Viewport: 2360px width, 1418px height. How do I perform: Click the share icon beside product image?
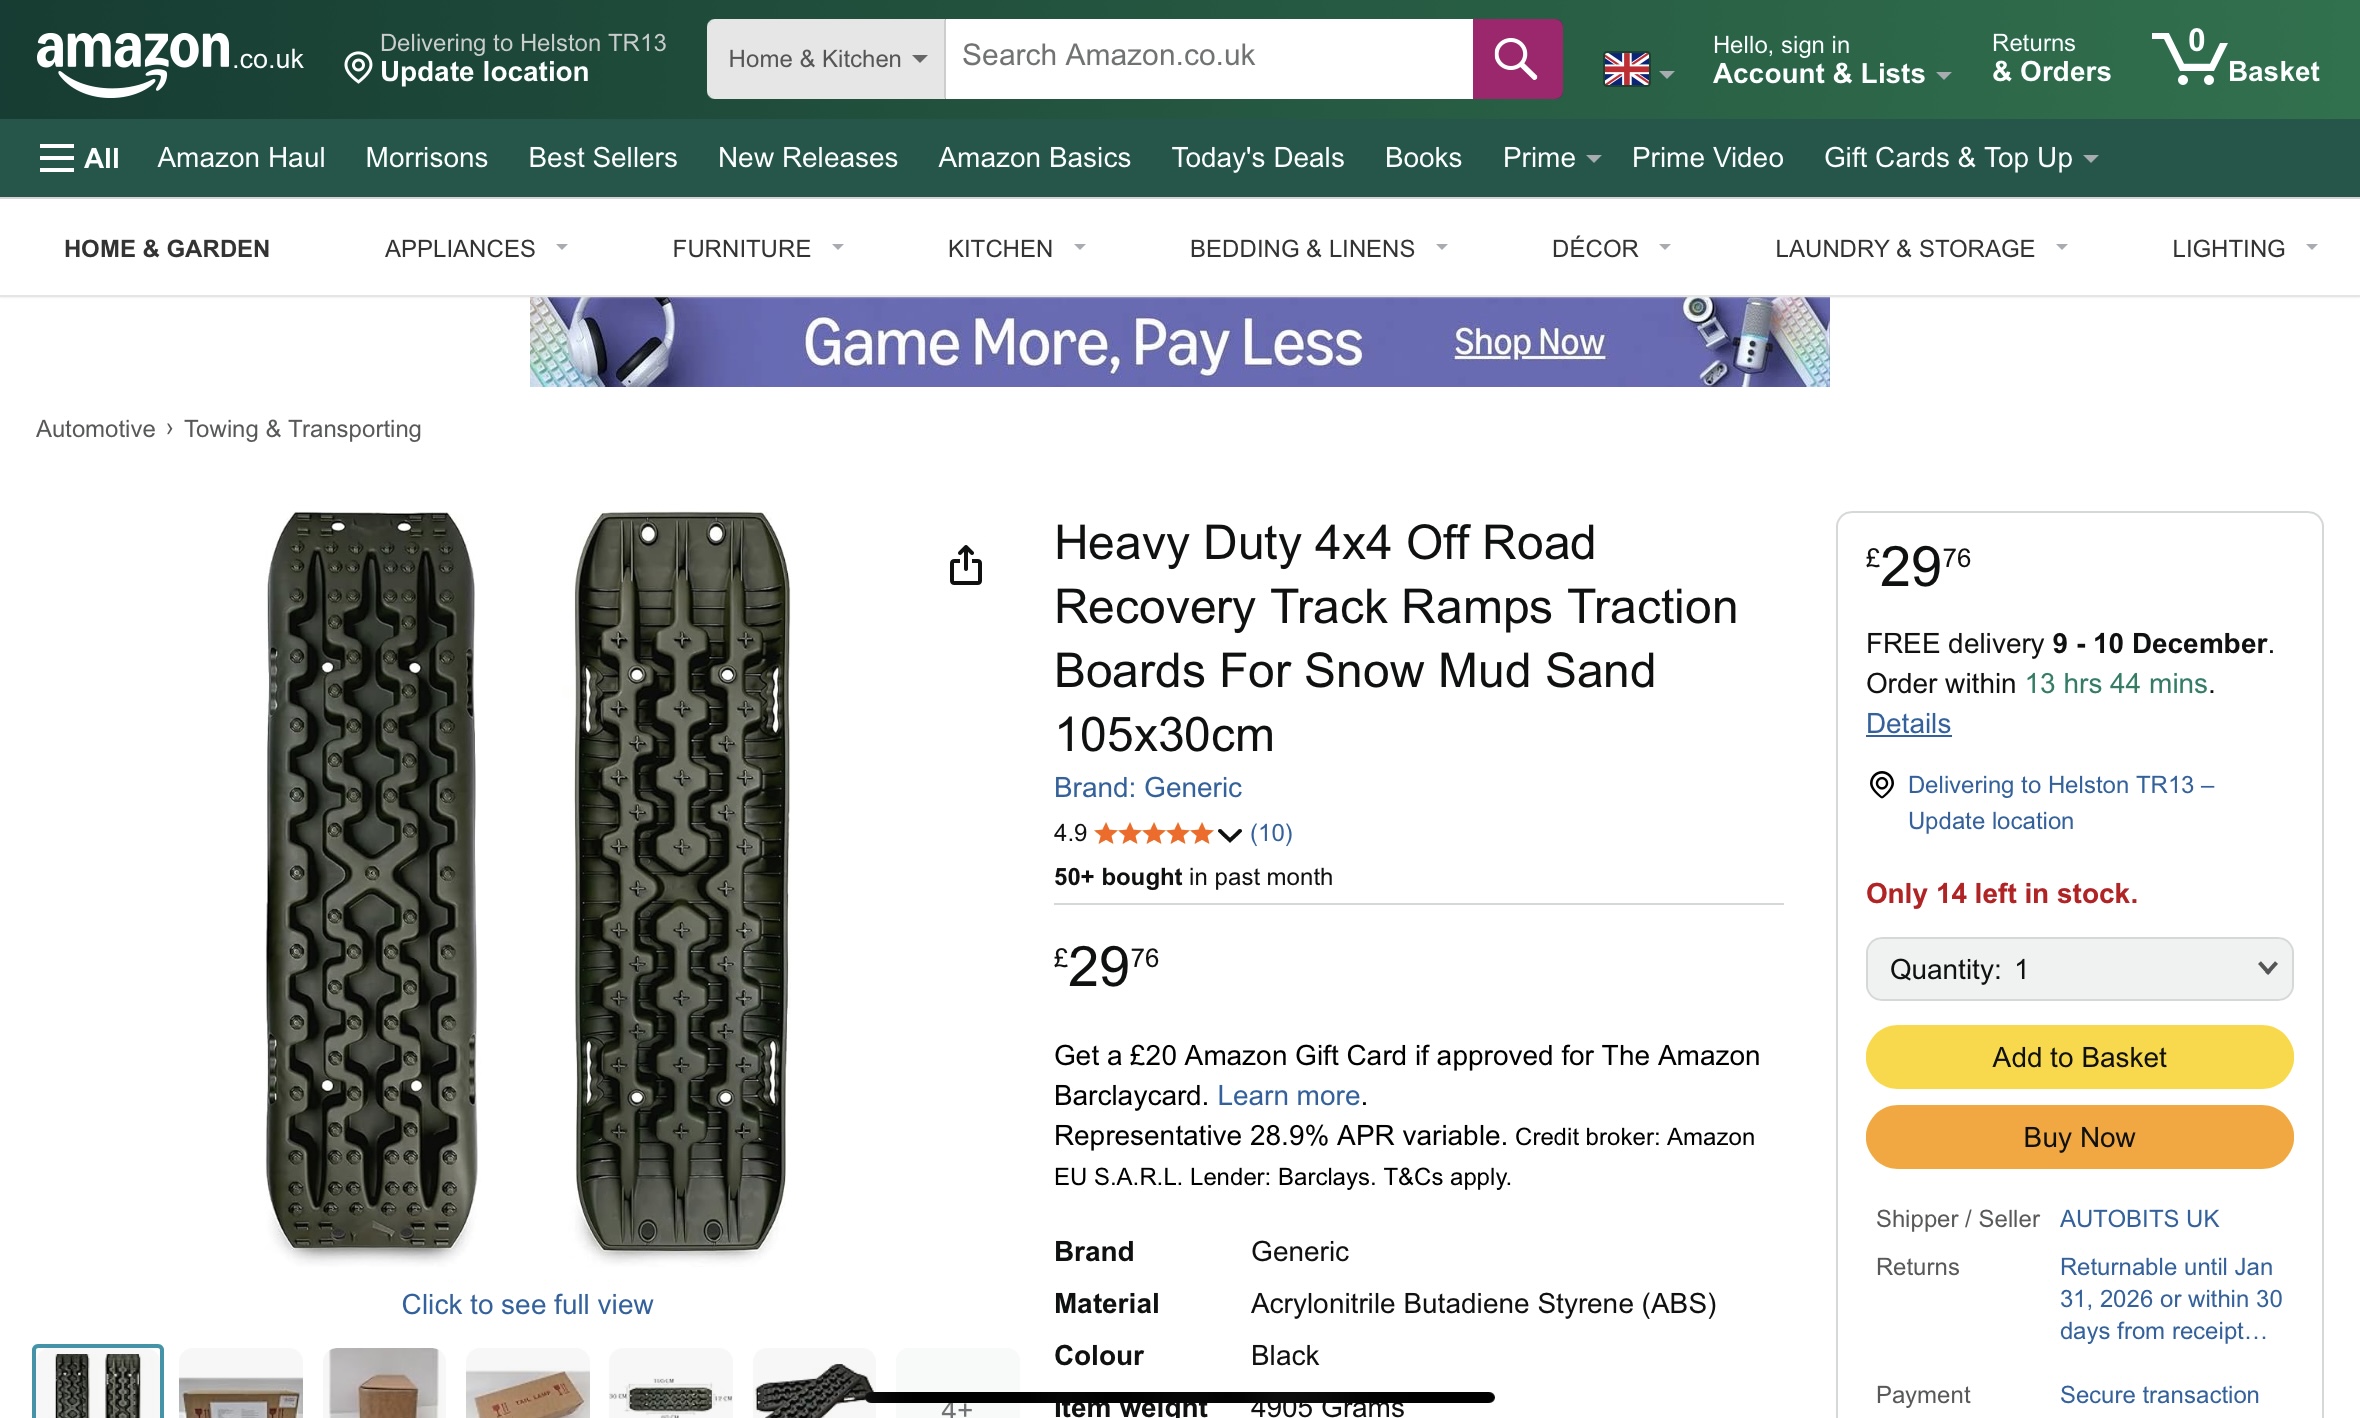[965, 565]
